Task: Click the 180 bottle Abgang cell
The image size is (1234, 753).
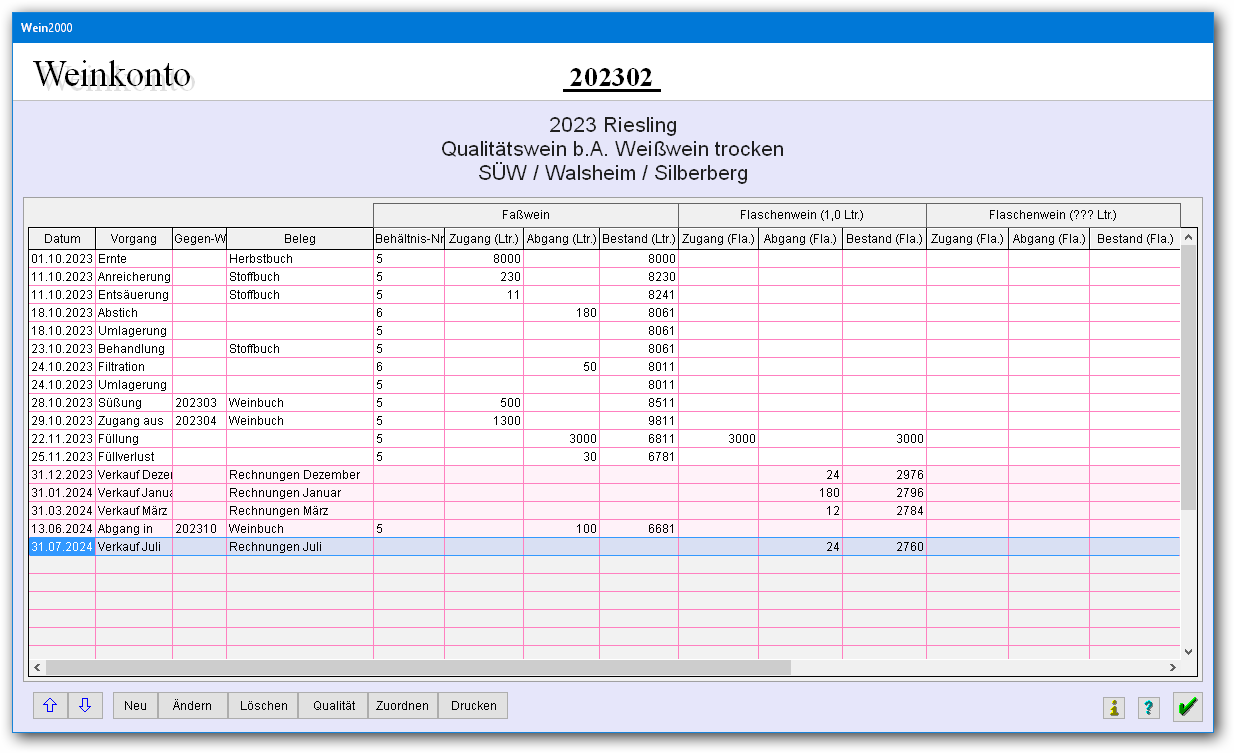Action: click(x=800, y=493)
